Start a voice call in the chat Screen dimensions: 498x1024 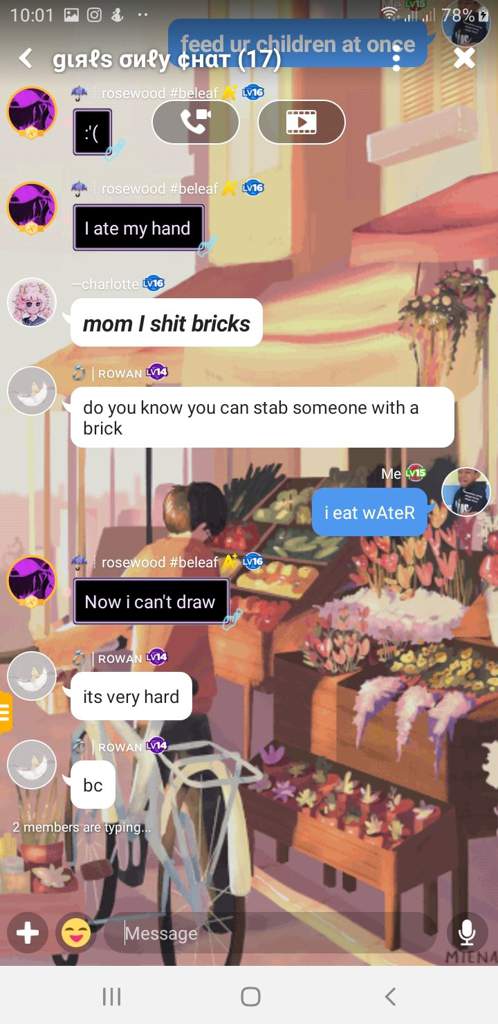click(195, 122)
